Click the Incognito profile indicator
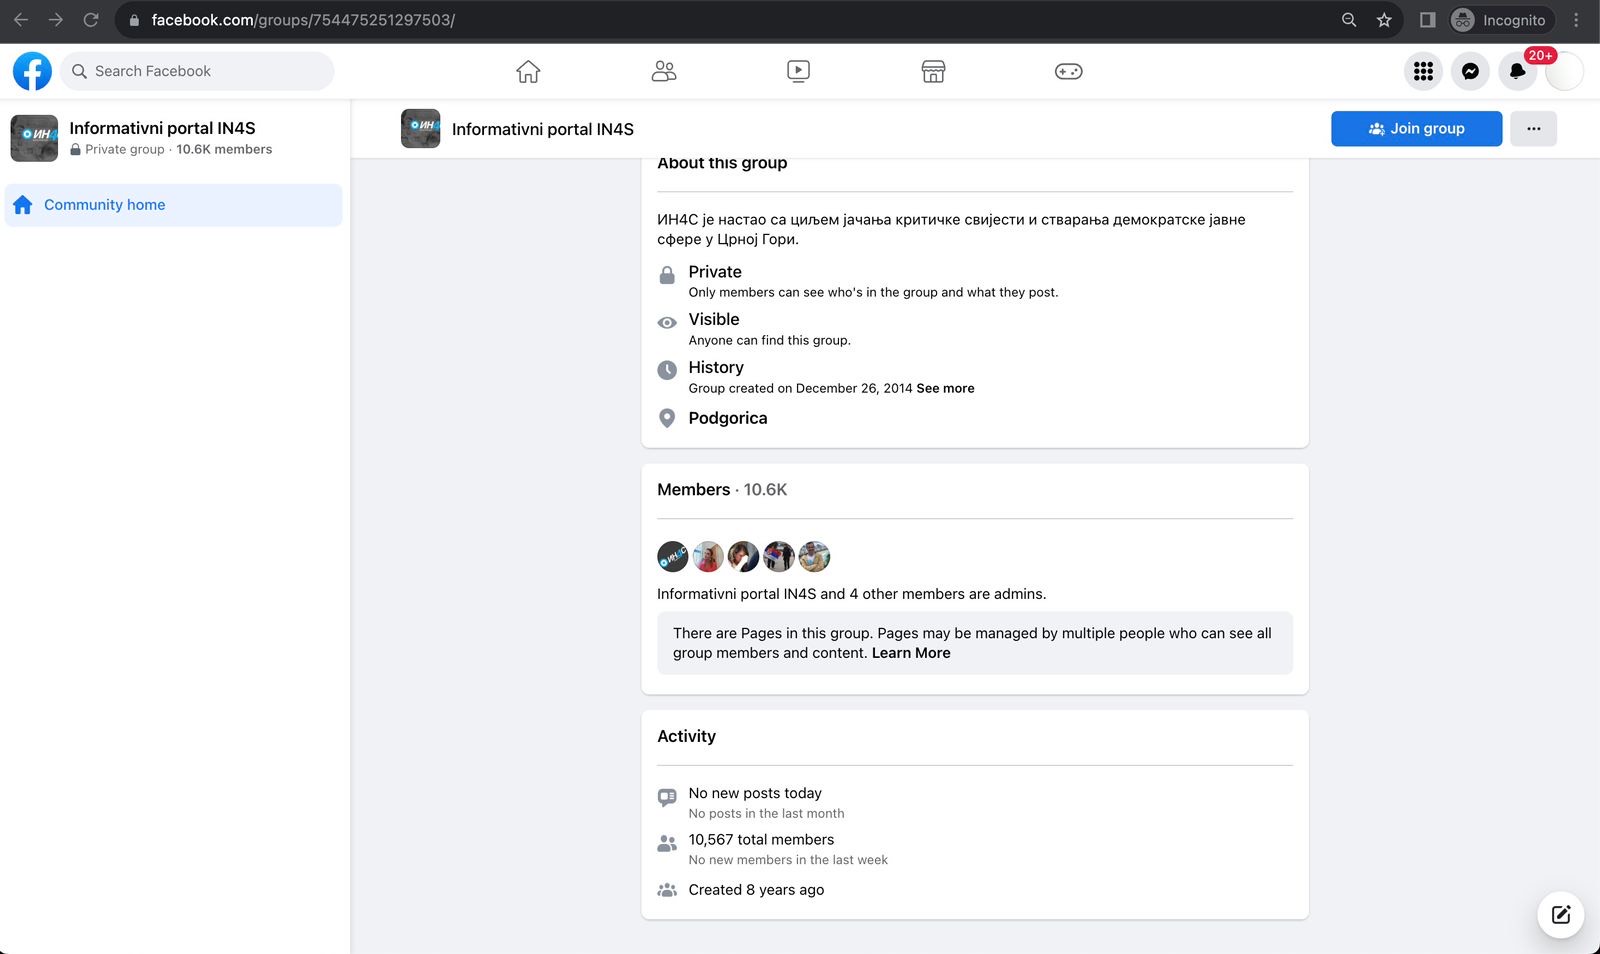 point(1500,20)
